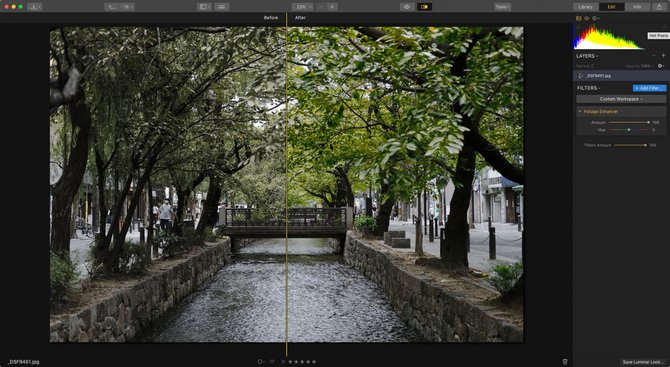Click the Foliage Enhancer Amount slider
This screenshot has height=367, width=670.
click(x=629, y=123)
